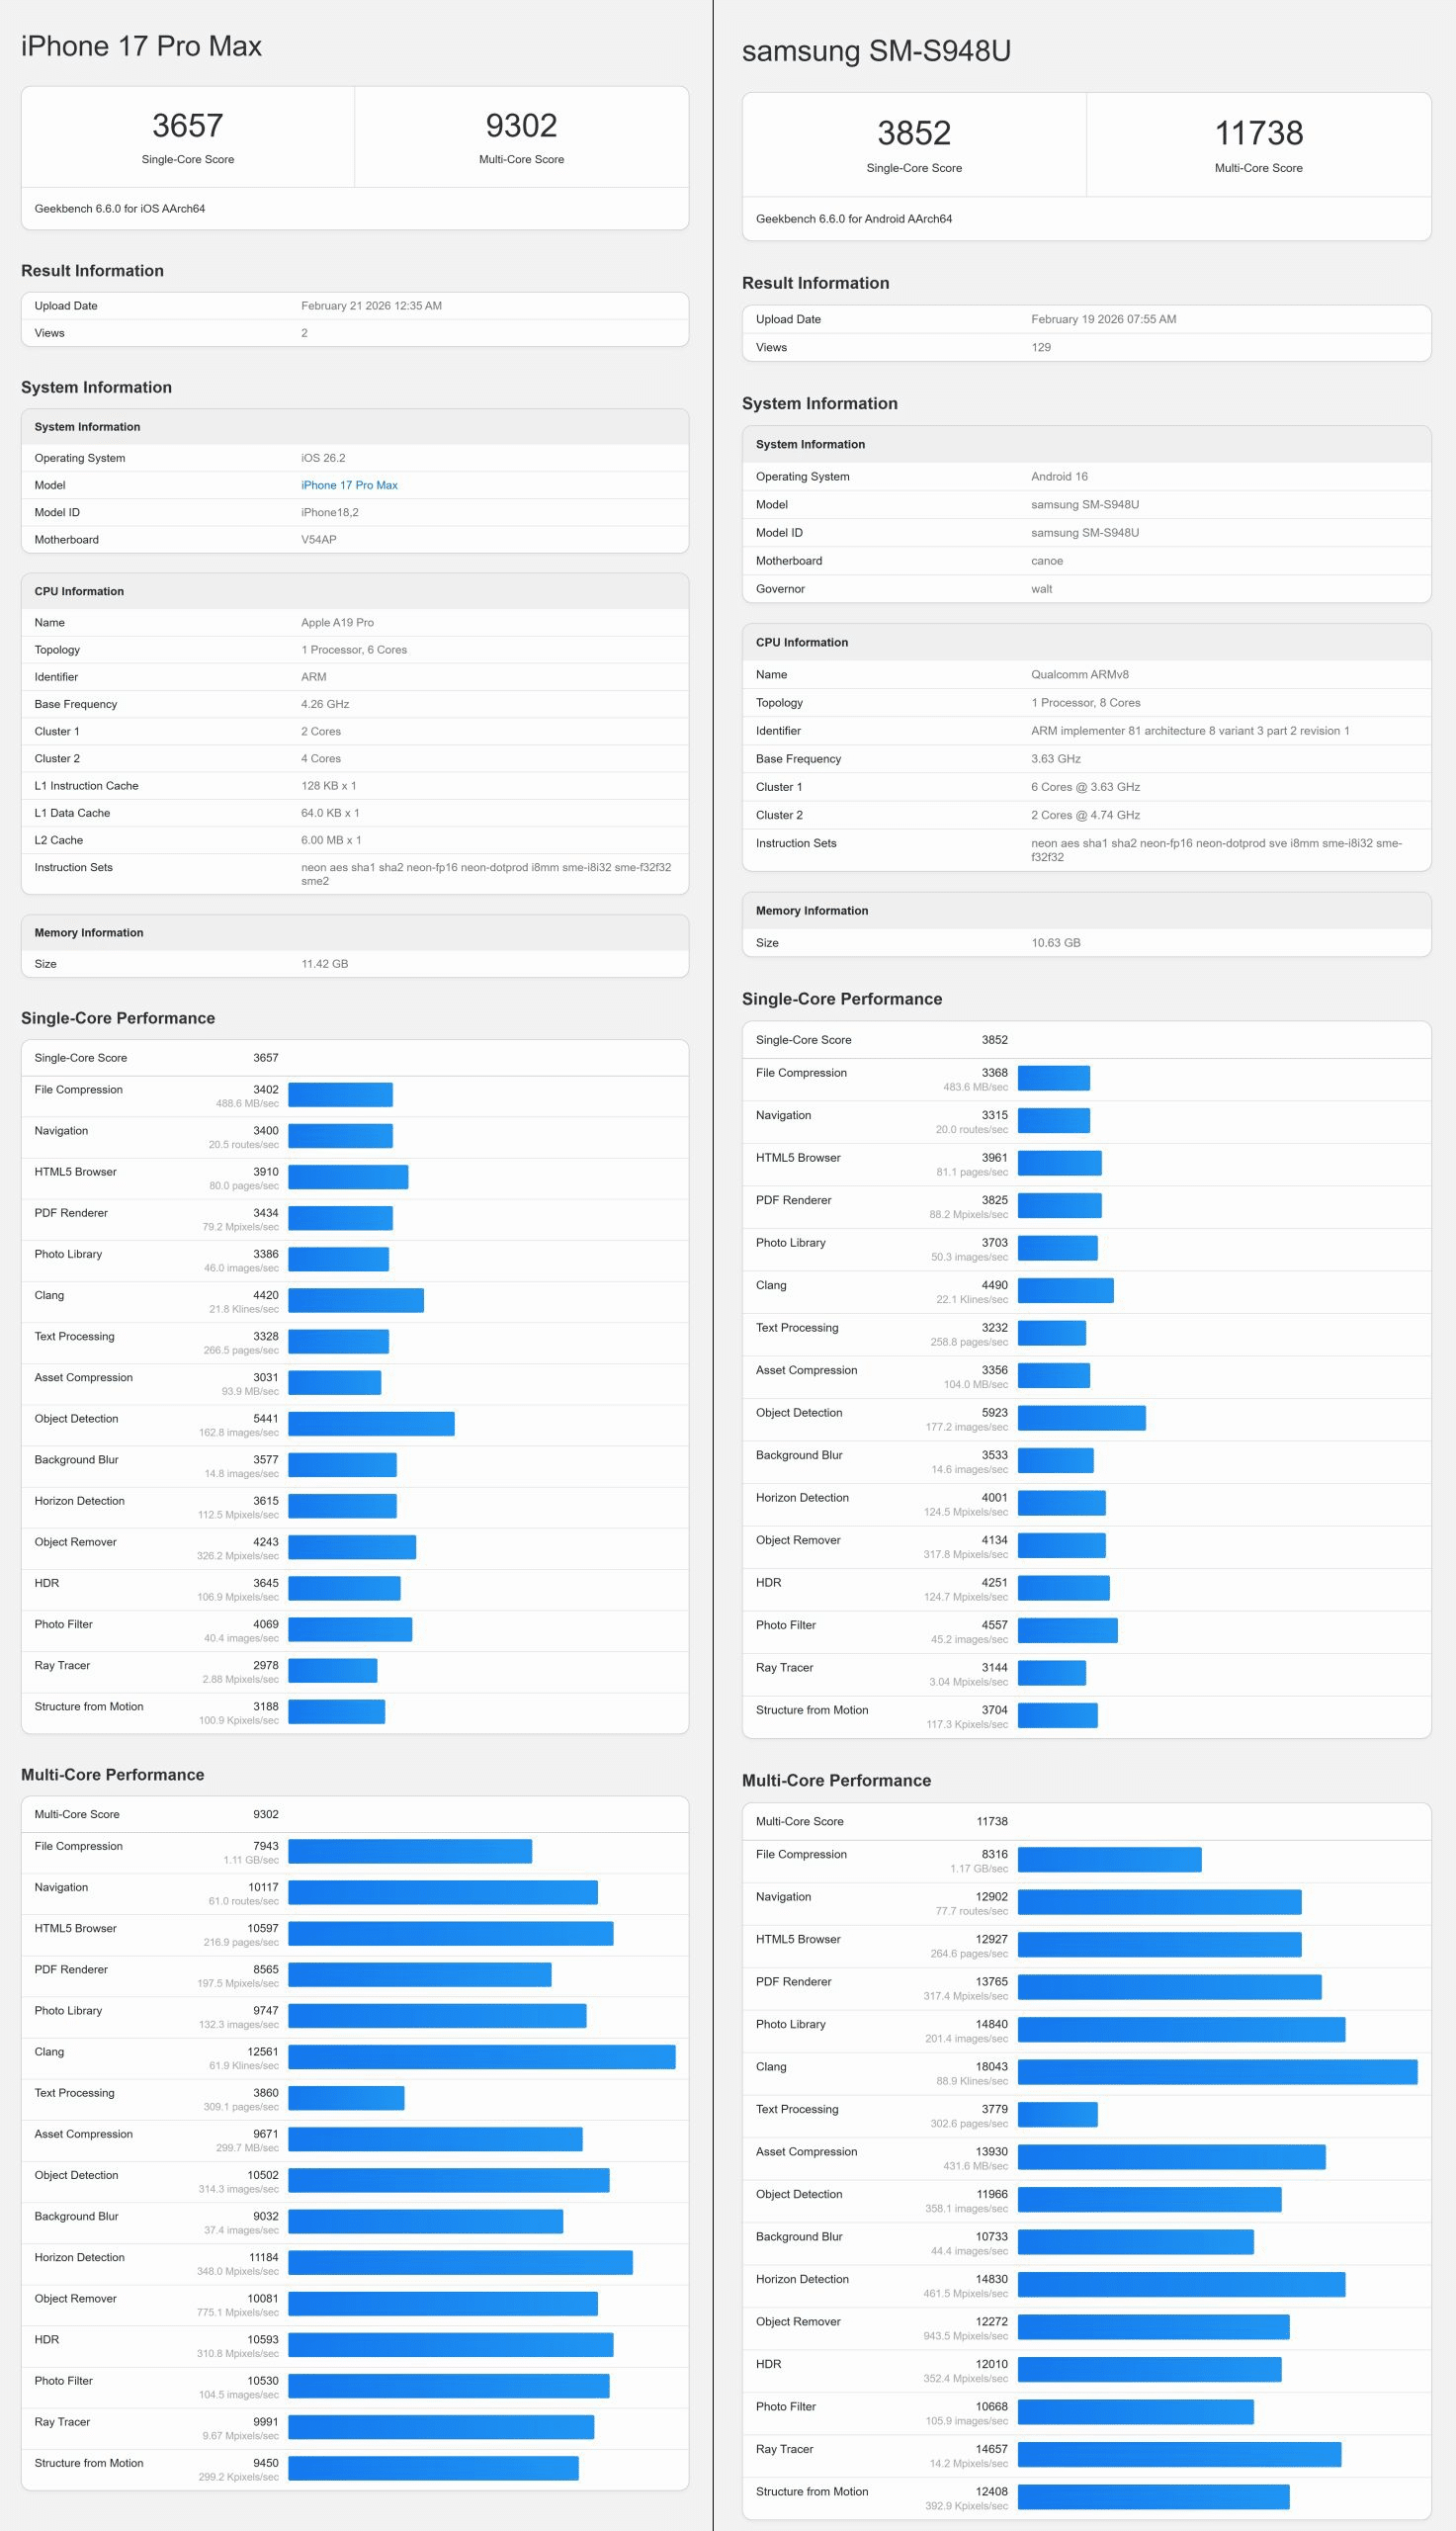Image resolution: width=1456 pixels, height=2531 pixels.
Task: Click the samsung SM-S948U page title
Action: click(x=875, y=51)
